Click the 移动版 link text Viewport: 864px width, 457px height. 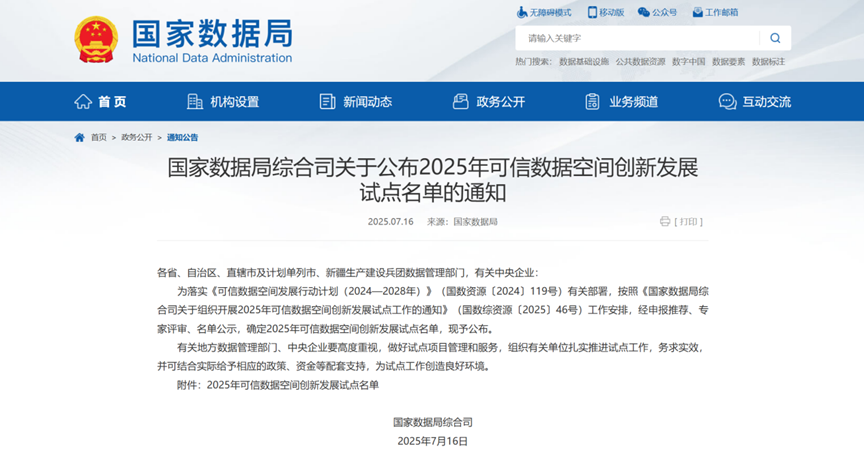(x=612, y=12)
